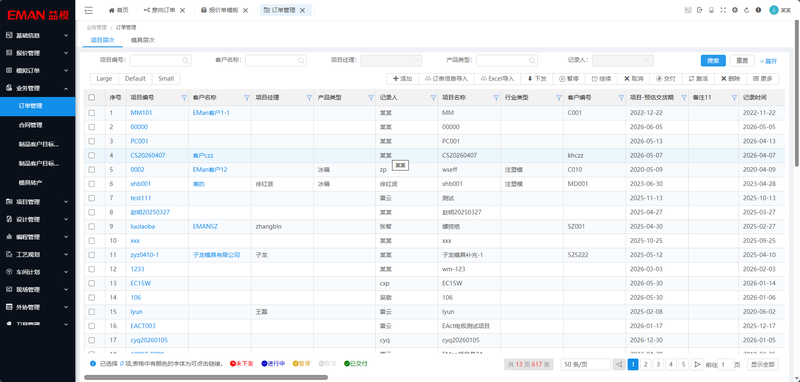
Task: Open the 项目经理 filter dropdown
Action: coord(391,60)
